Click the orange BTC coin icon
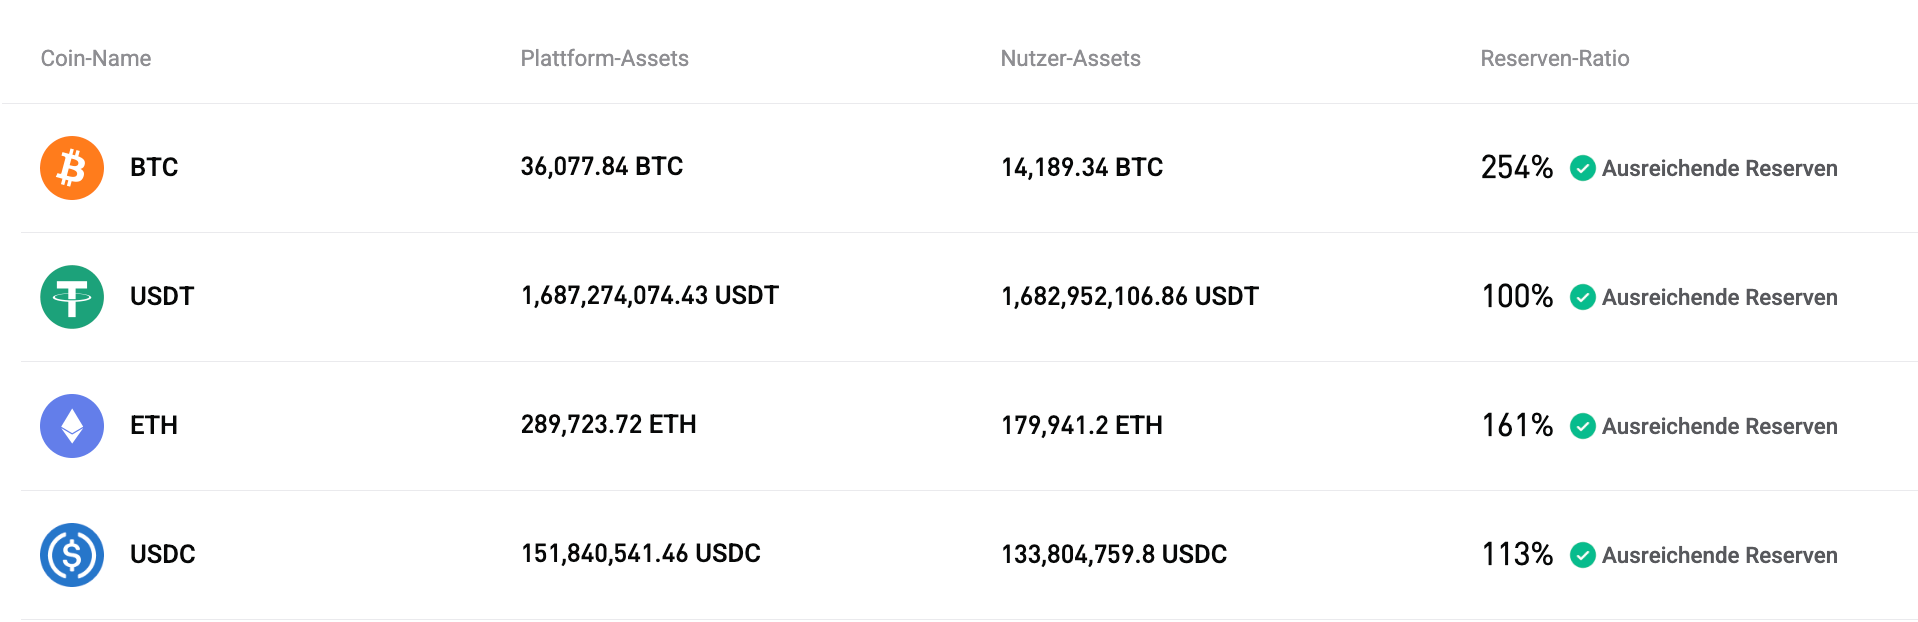Screen dimensions: 1918x622 (x=71, y=168)
